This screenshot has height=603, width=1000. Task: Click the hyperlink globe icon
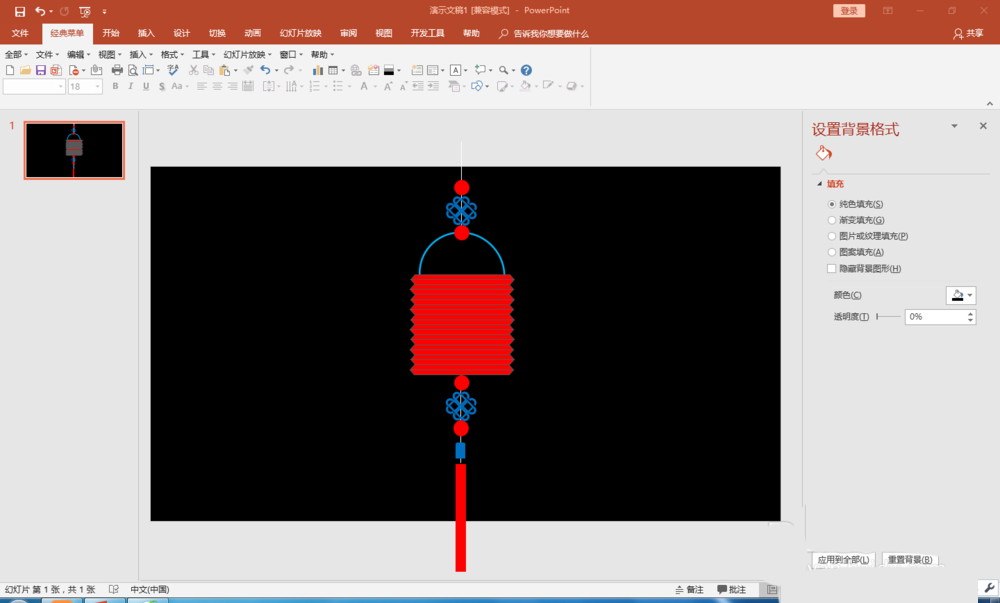pos(356,70)
